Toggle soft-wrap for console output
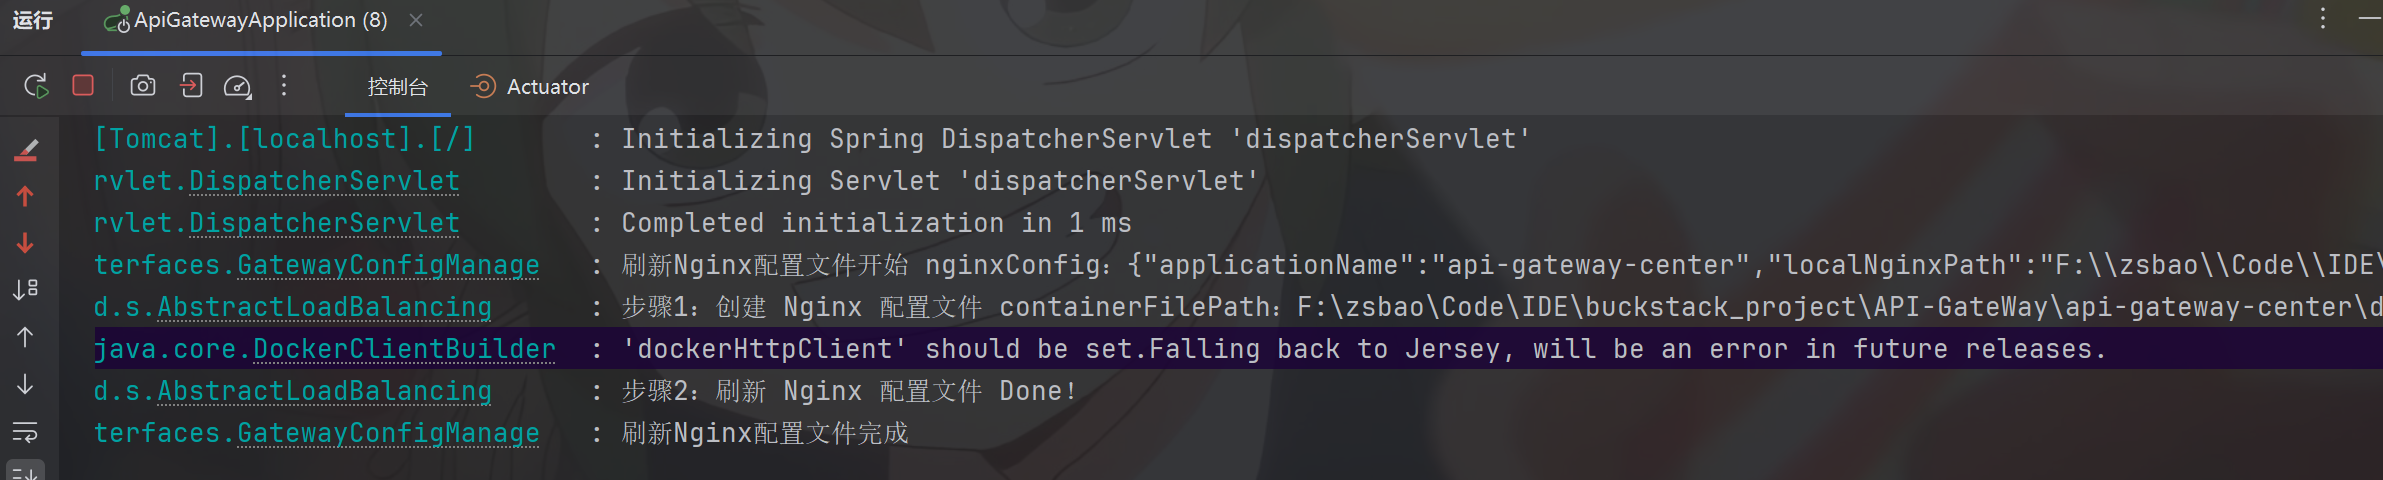Viewport: 2383px width, 480px height. click(x=25, y=431)
